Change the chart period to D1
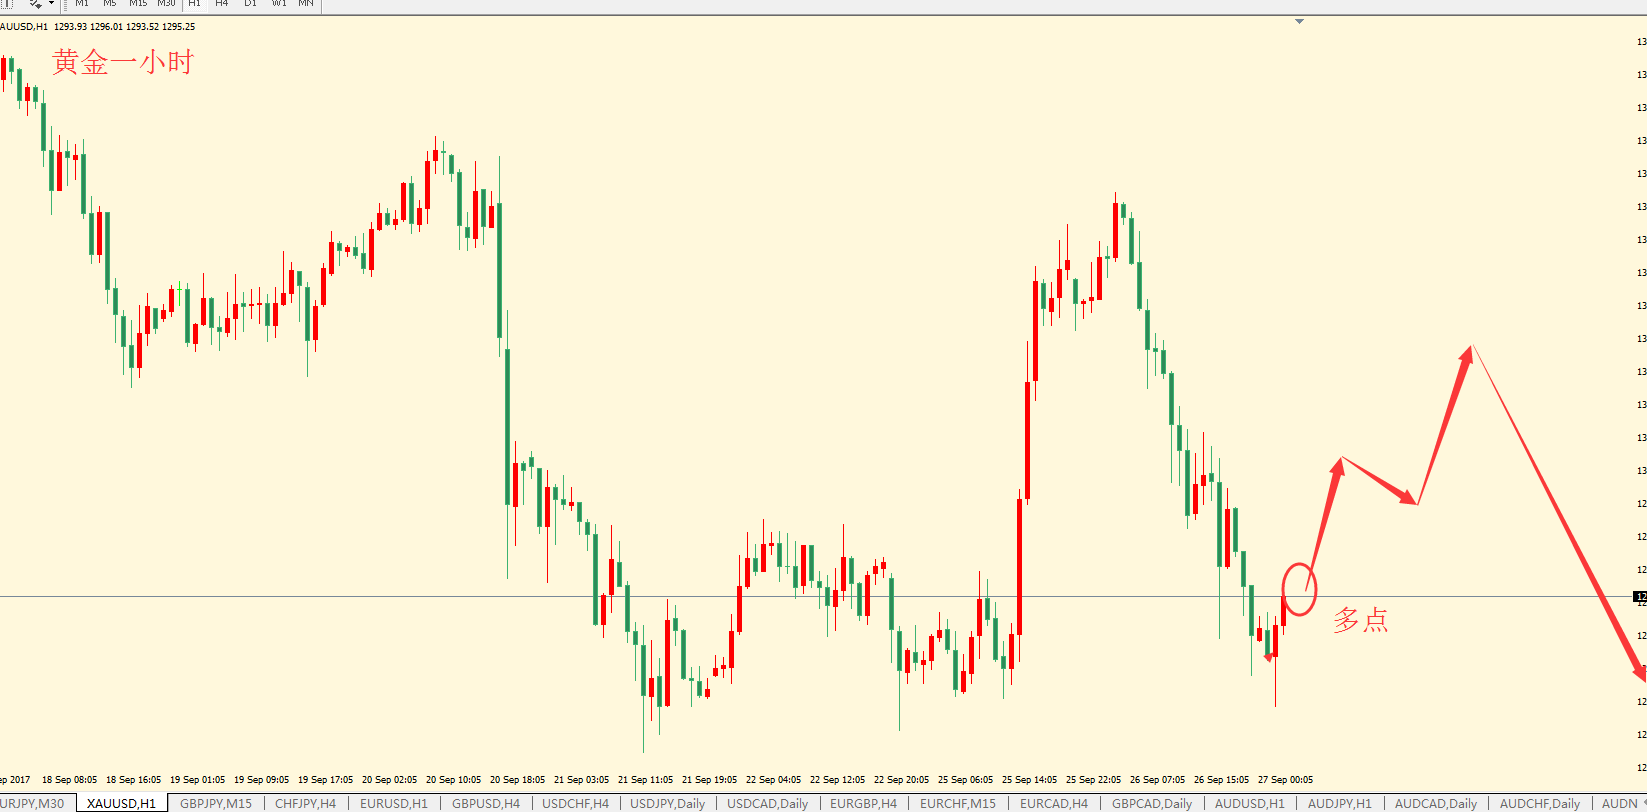This screenshot has height=812, width=1647. tap(250, 4)
